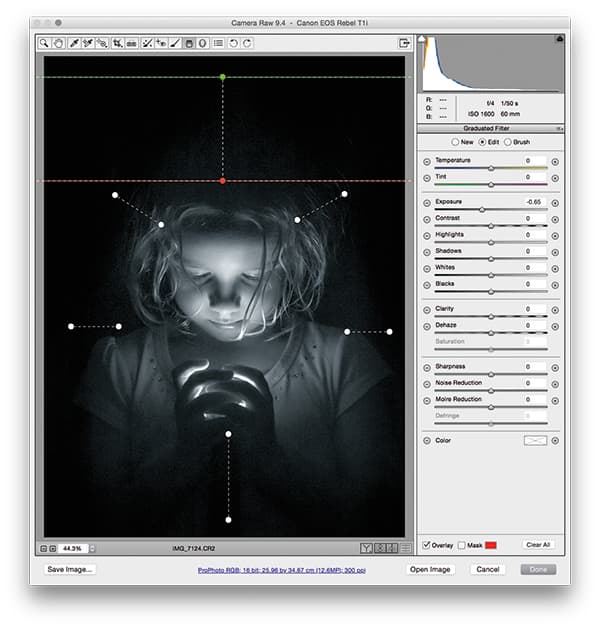Viewport: 600px width, 628px height.
Task: Click the plus icon beside Color
Action: tap(555, 441)
